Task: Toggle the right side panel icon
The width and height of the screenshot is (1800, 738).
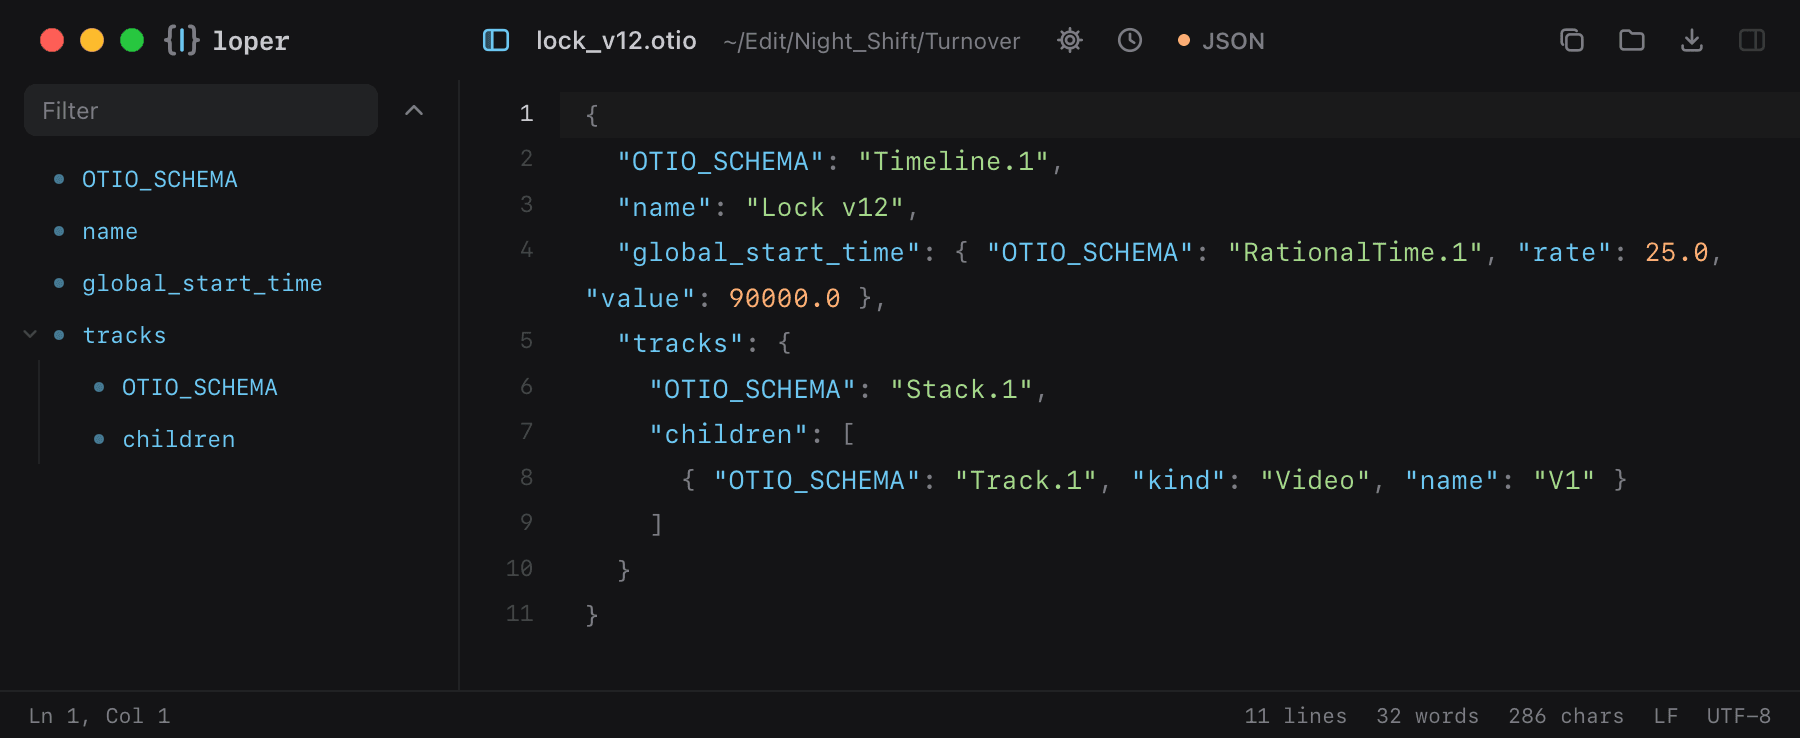Action: (1752, 40)
